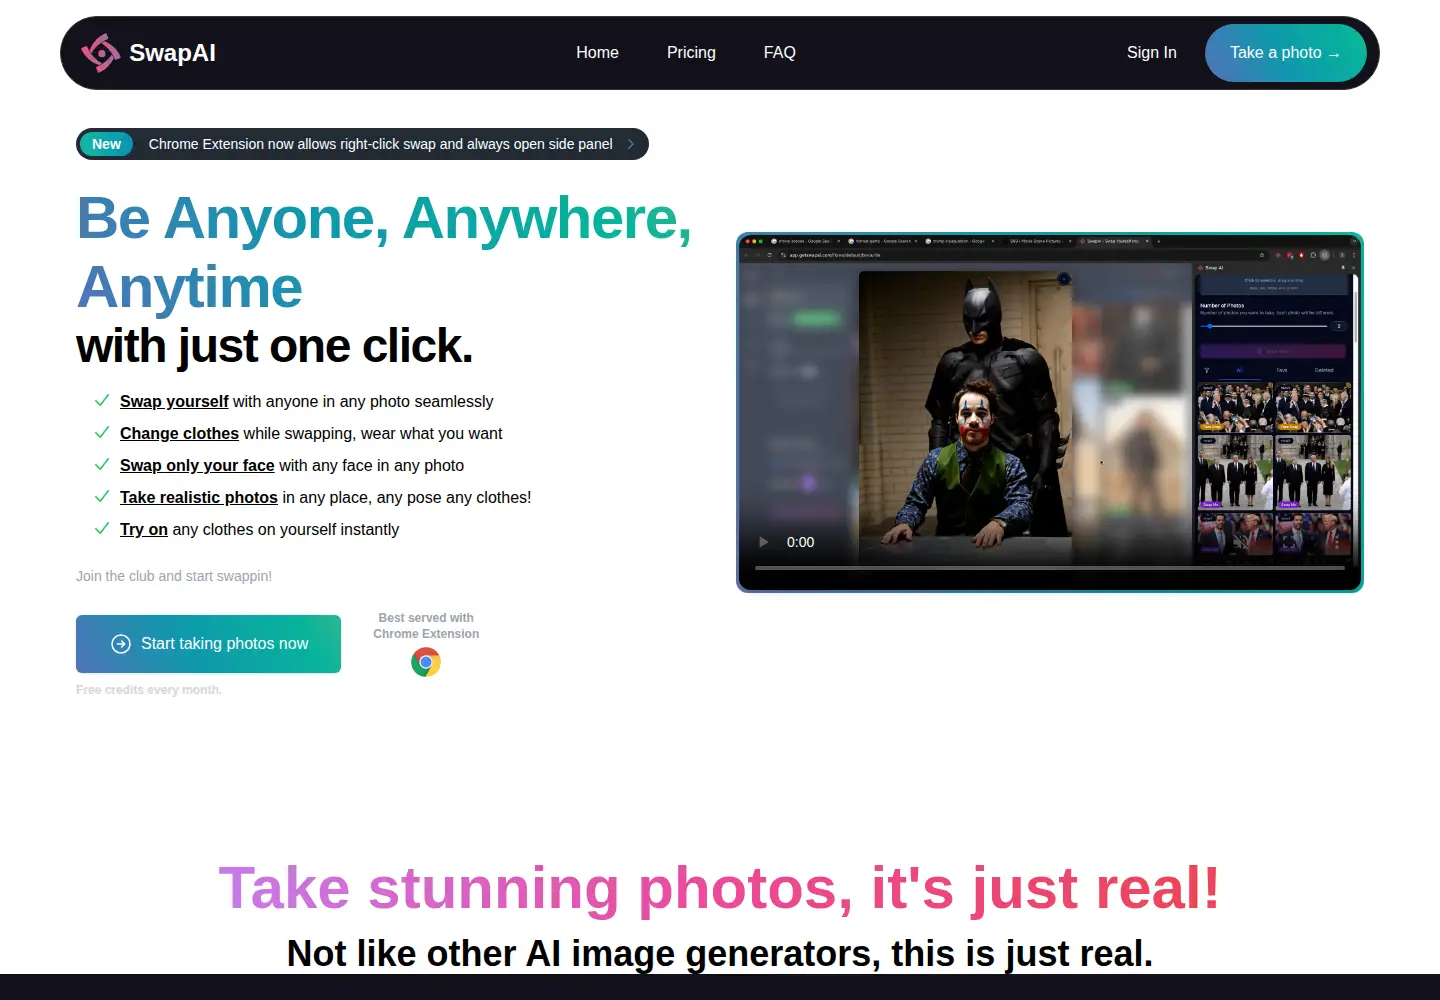This screenshot has height=1000, width=1440.
Task: Click the Chrome Extension icon
Action: click(x=426, y=662)
